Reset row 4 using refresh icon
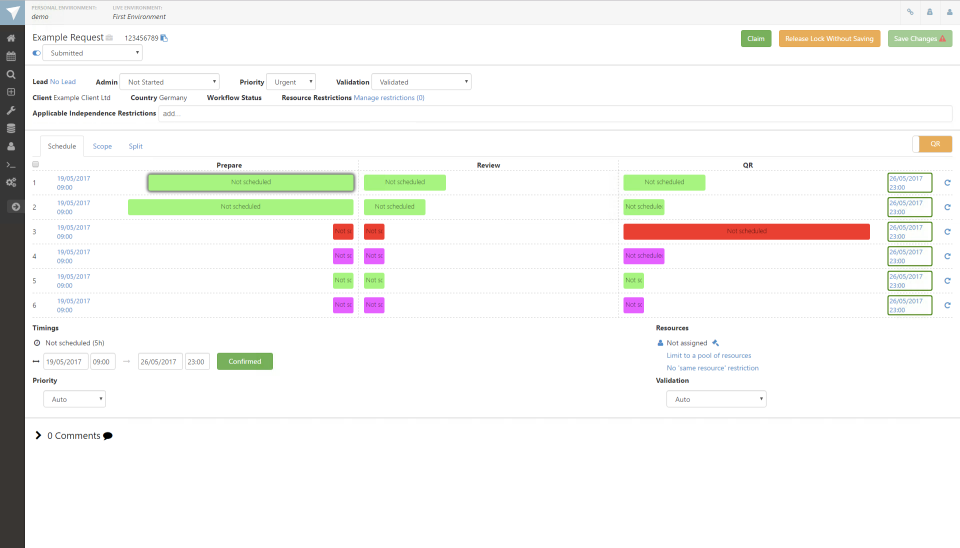This screenshot has width=960, height=548. [947, 256]
